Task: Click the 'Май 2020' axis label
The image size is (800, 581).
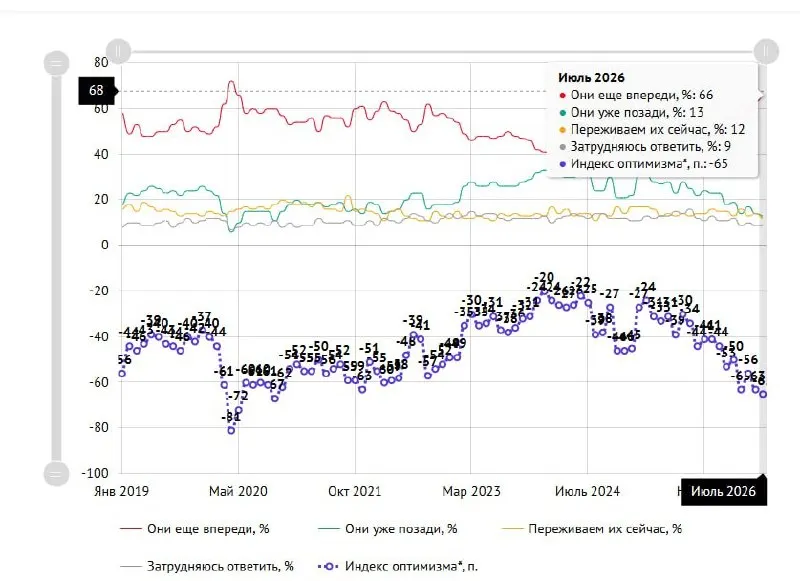Action: pyautogui.click(x=238, y=491)
